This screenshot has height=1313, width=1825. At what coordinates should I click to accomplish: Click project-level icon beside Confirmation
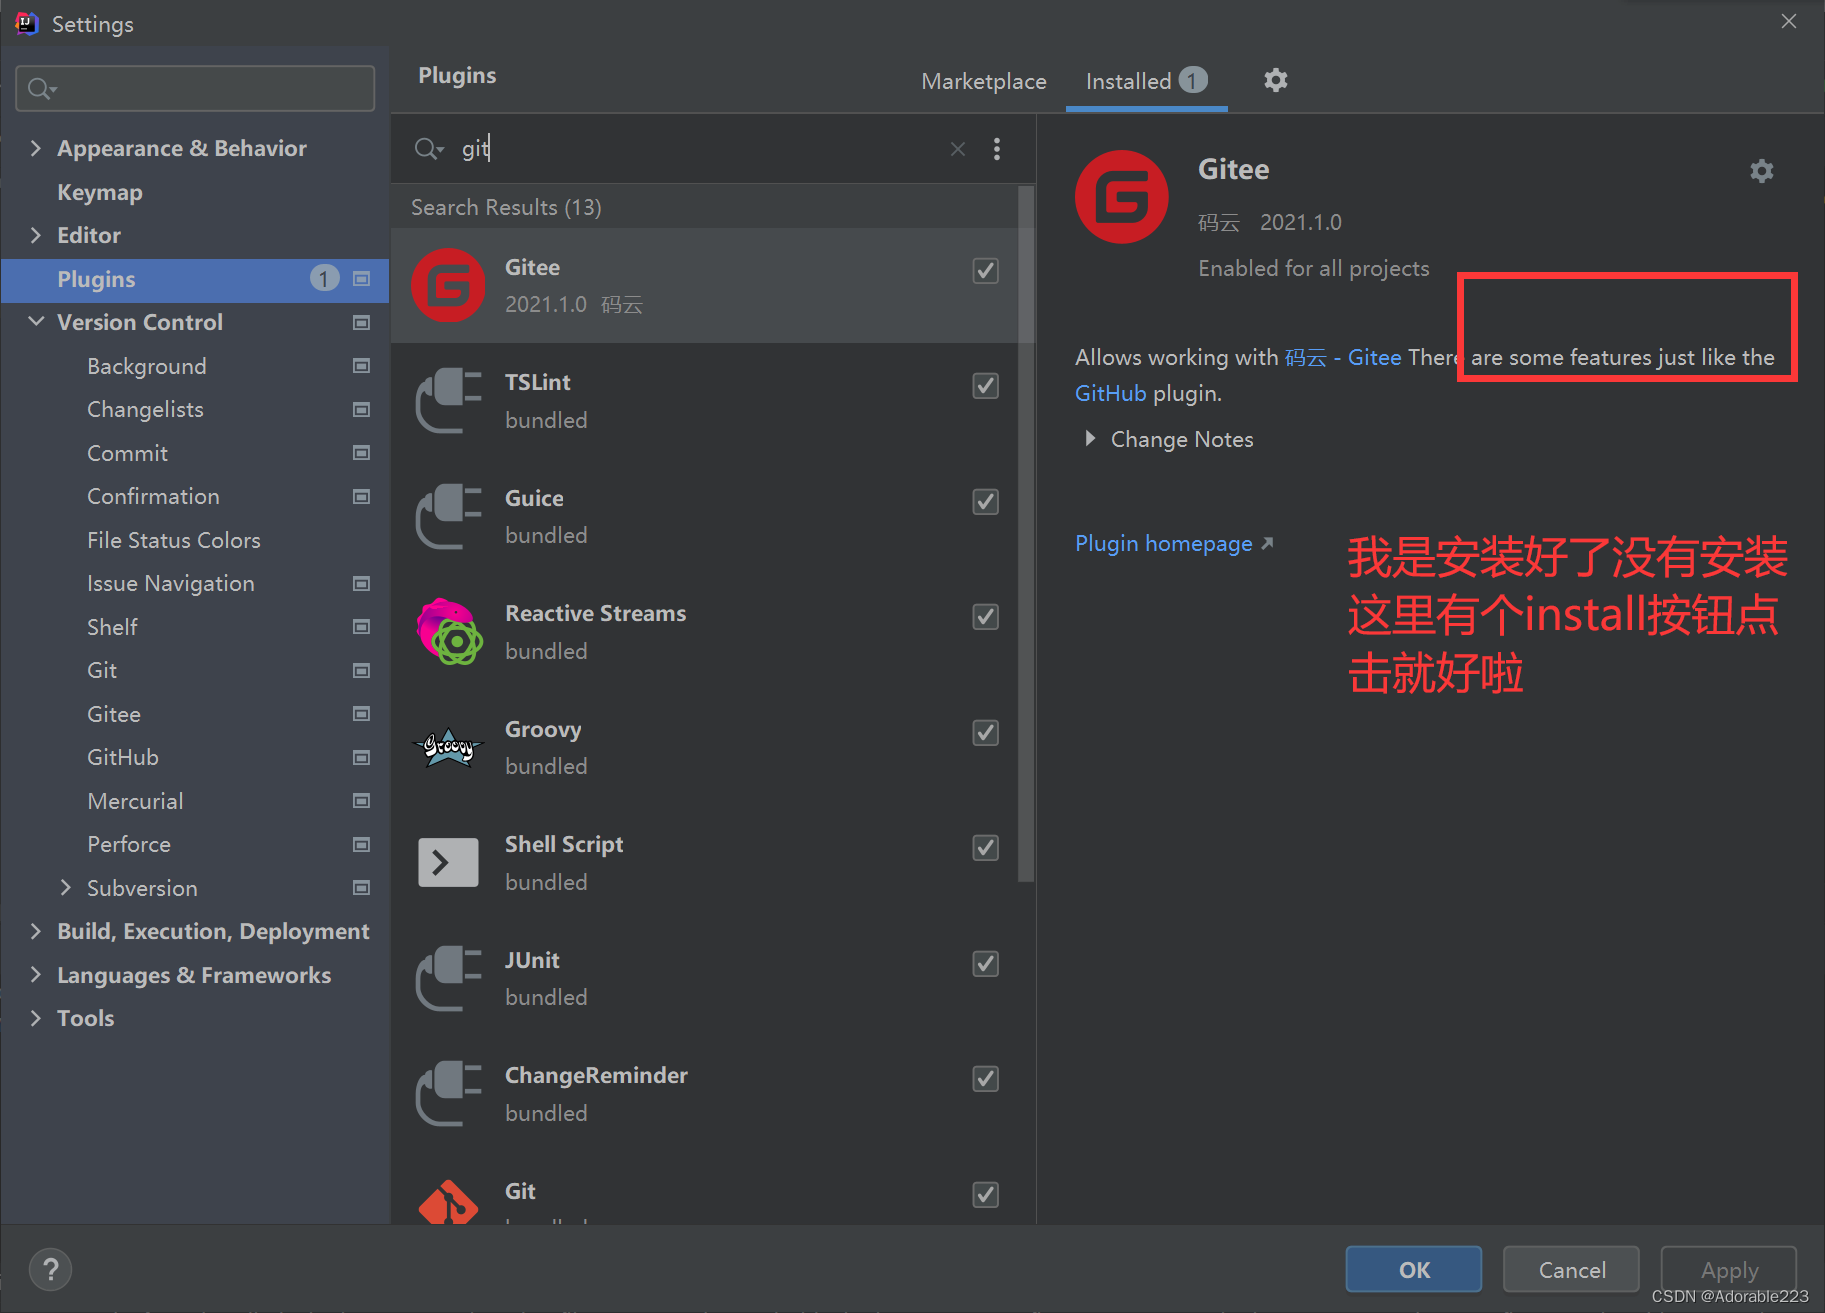point(361,496)
